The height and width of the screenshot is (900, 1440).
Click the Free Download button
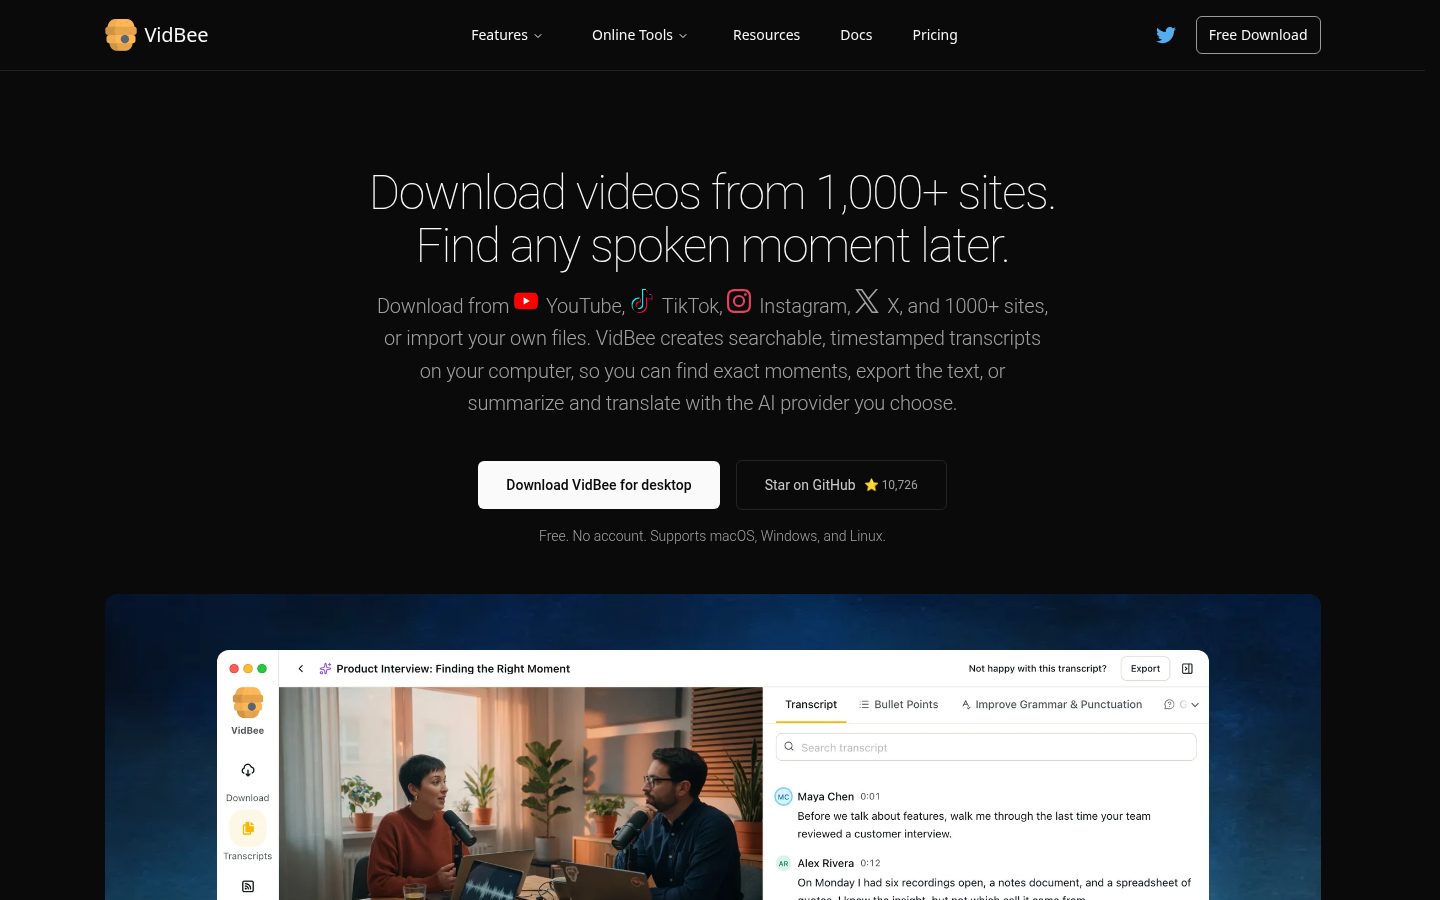pyautogui.click(x=1258, y=35)
